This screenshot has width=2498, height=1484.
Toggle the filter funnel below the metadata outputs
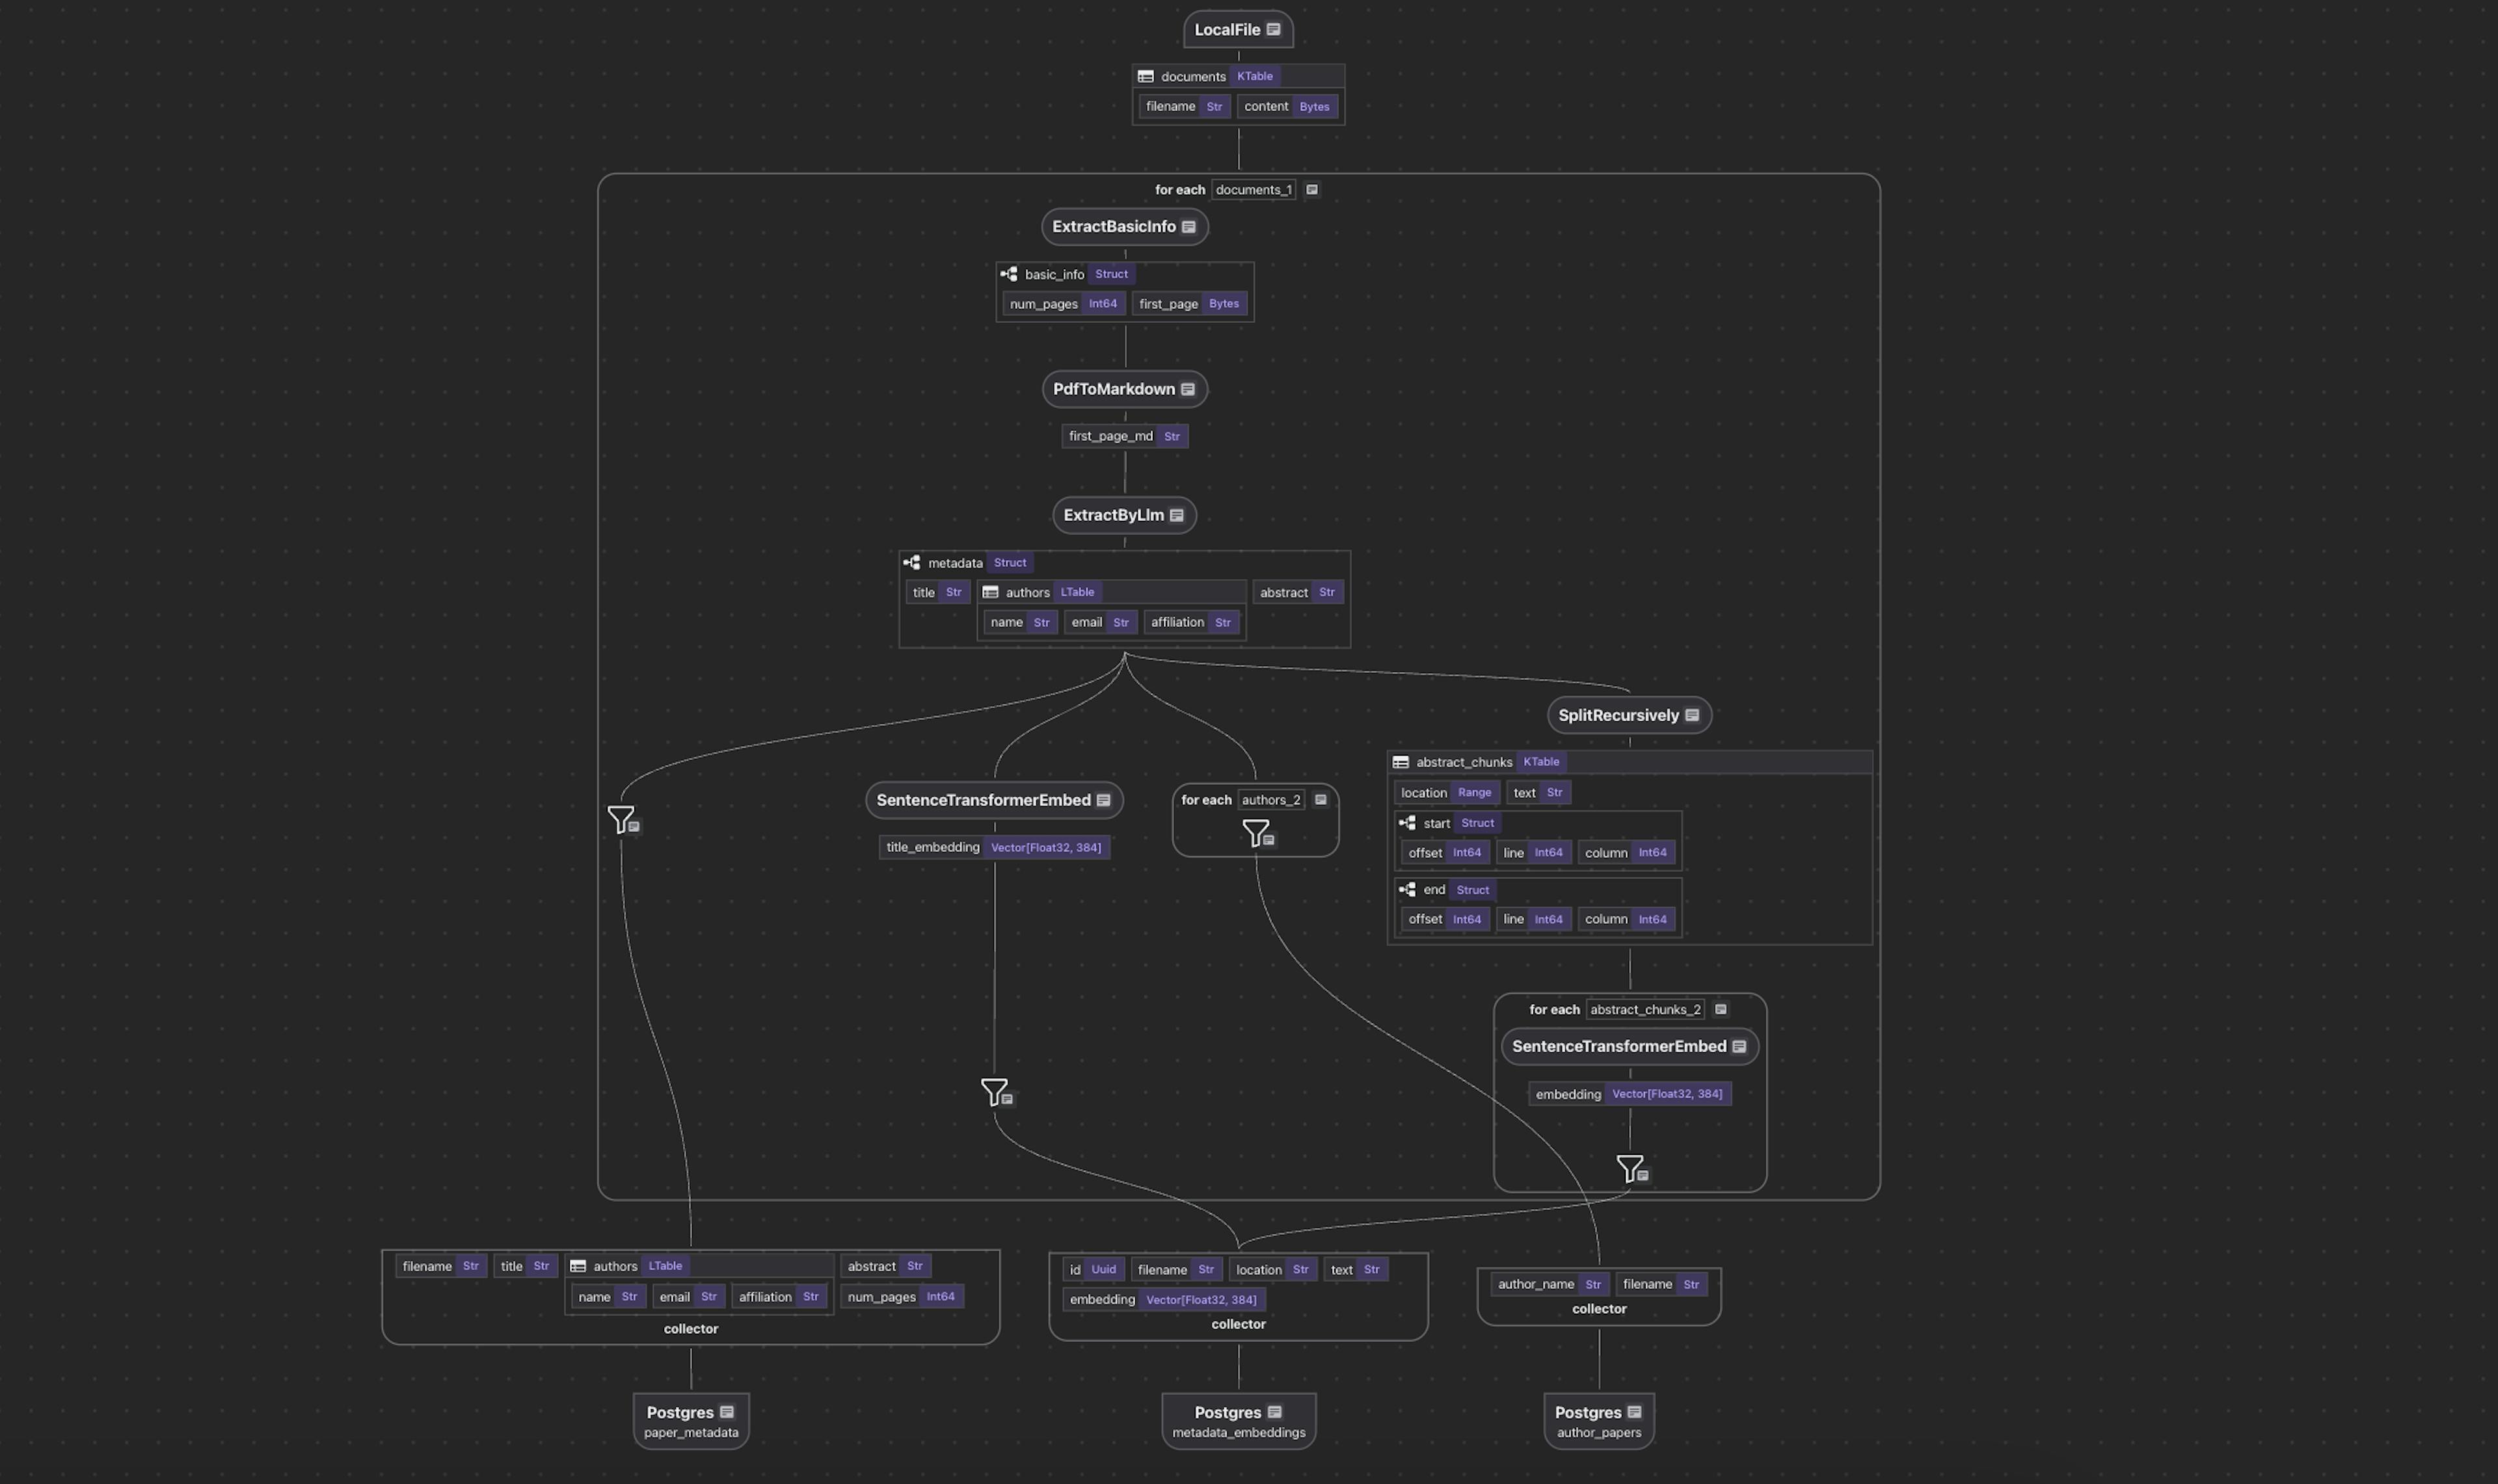point(622,820)
